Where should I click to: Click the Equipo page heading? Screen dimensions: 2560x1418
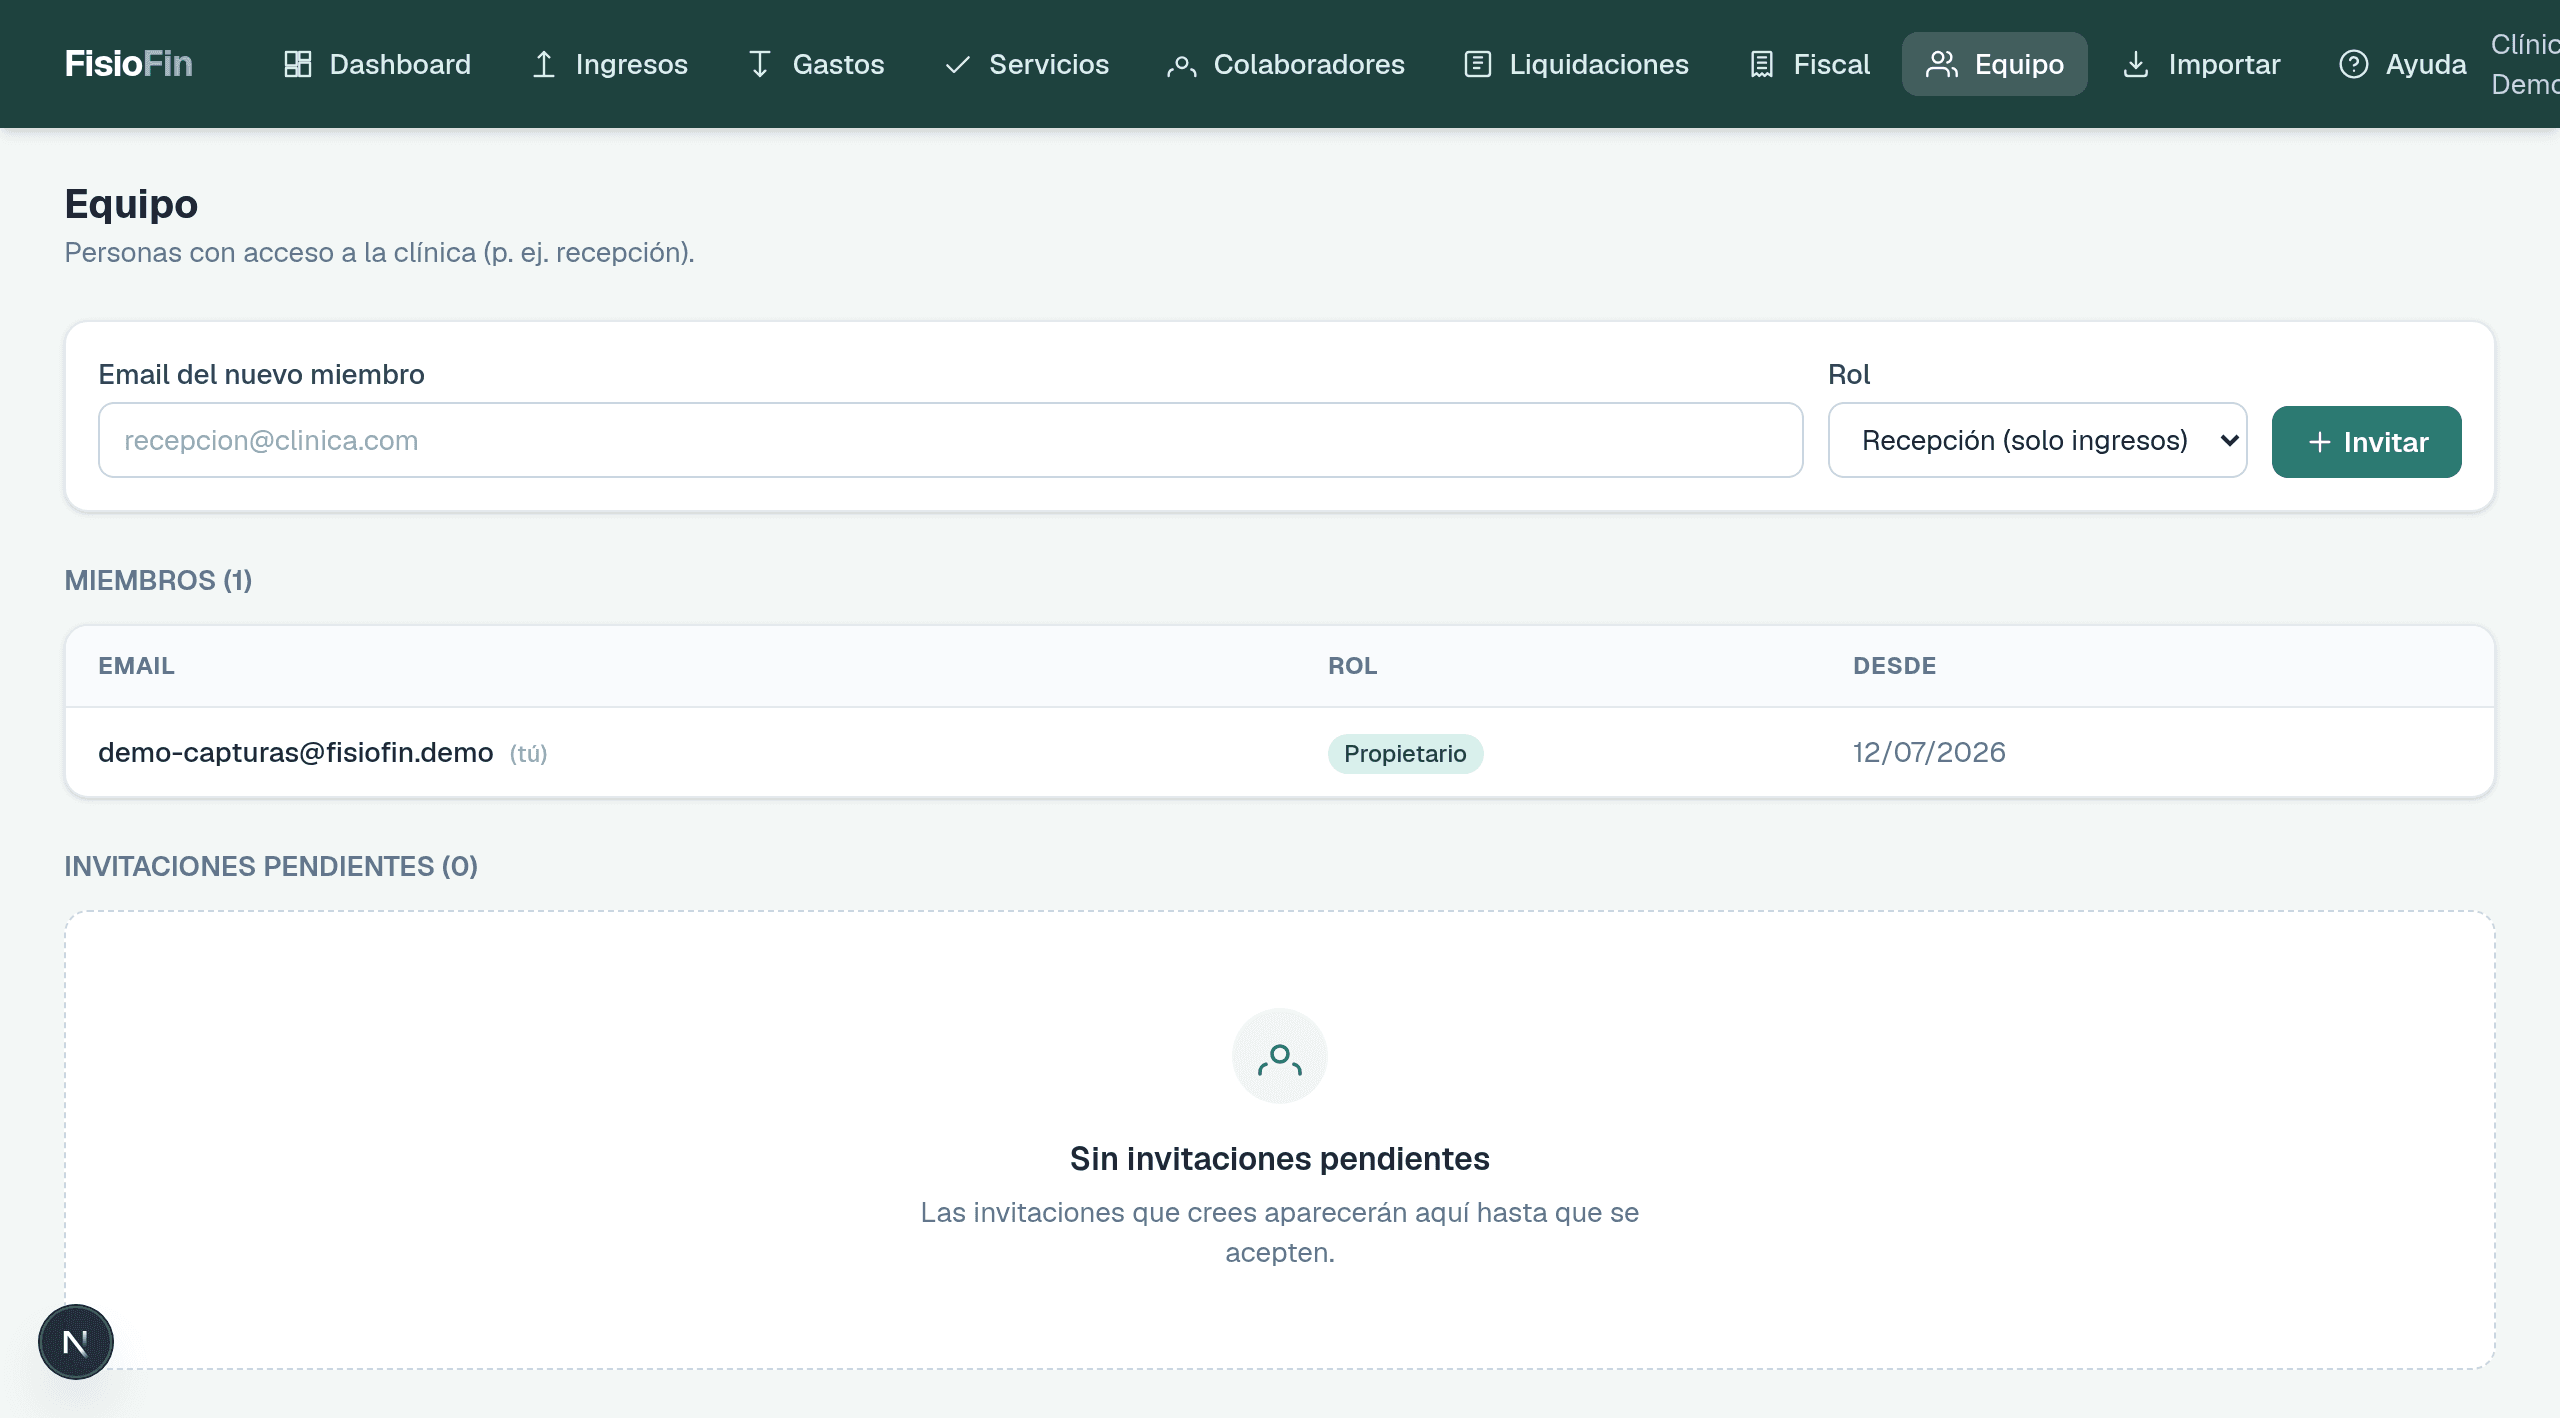point(131,204)
